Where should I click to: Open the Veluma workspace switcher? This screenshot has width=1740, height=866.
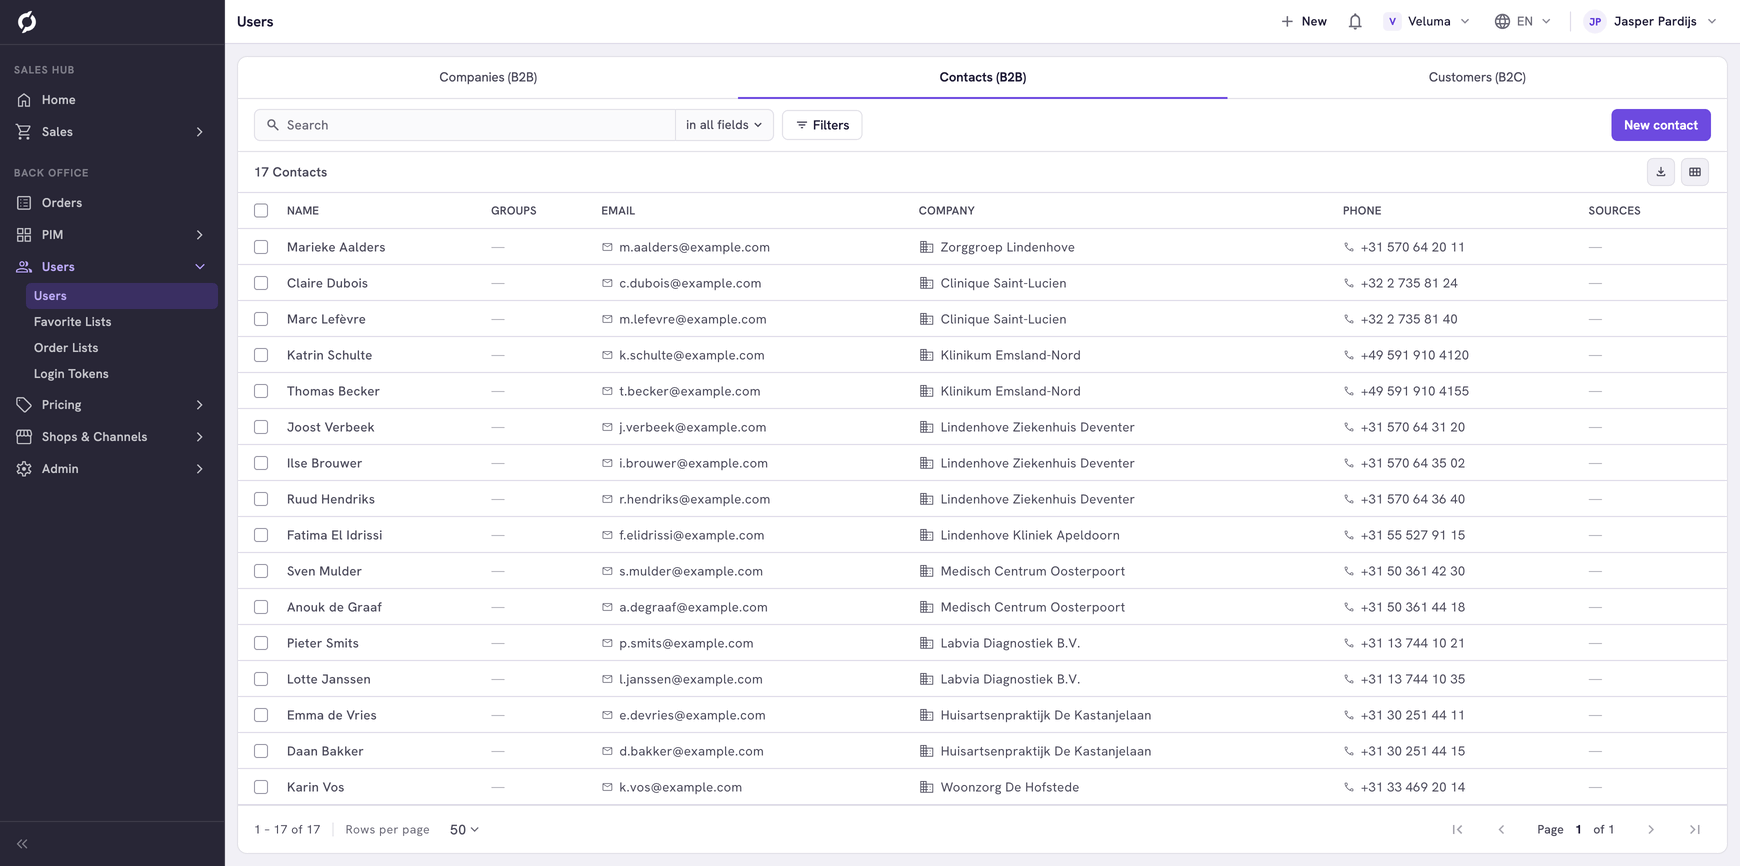1427,21
